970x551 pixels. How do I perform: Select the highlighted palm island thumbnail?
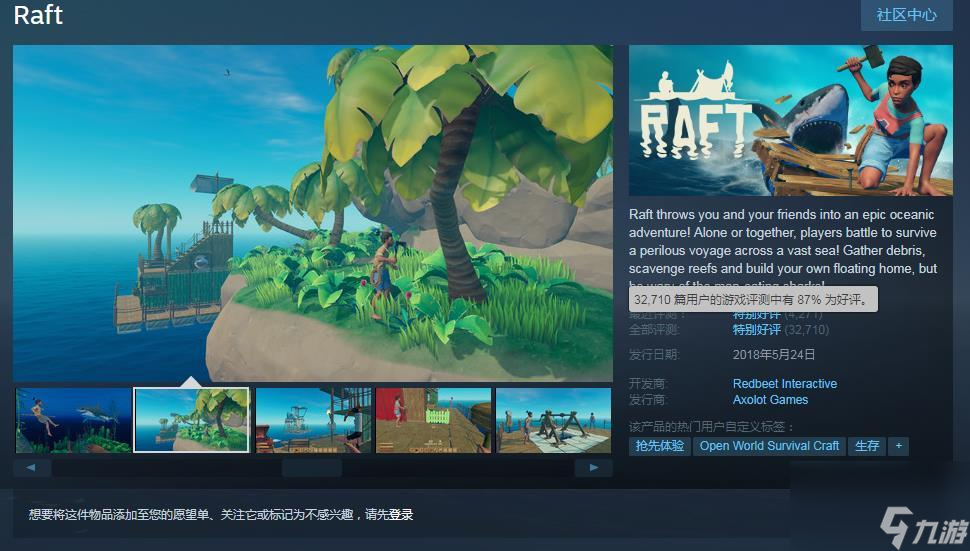pyautogui.click(x=192, y=420)
